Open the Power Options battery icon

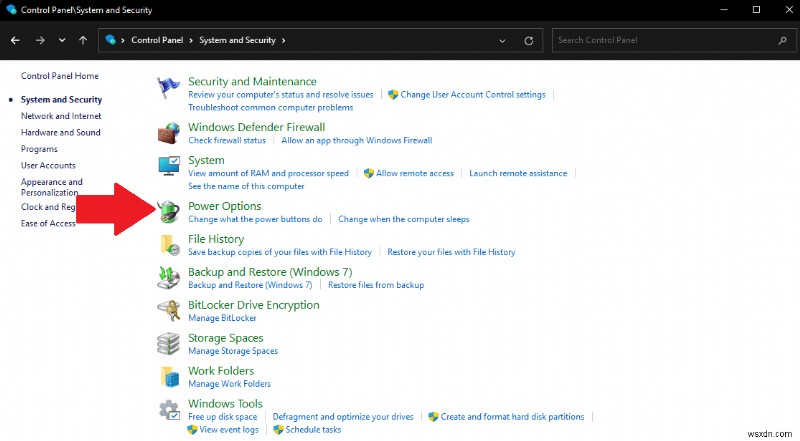[x=169, y=212]
